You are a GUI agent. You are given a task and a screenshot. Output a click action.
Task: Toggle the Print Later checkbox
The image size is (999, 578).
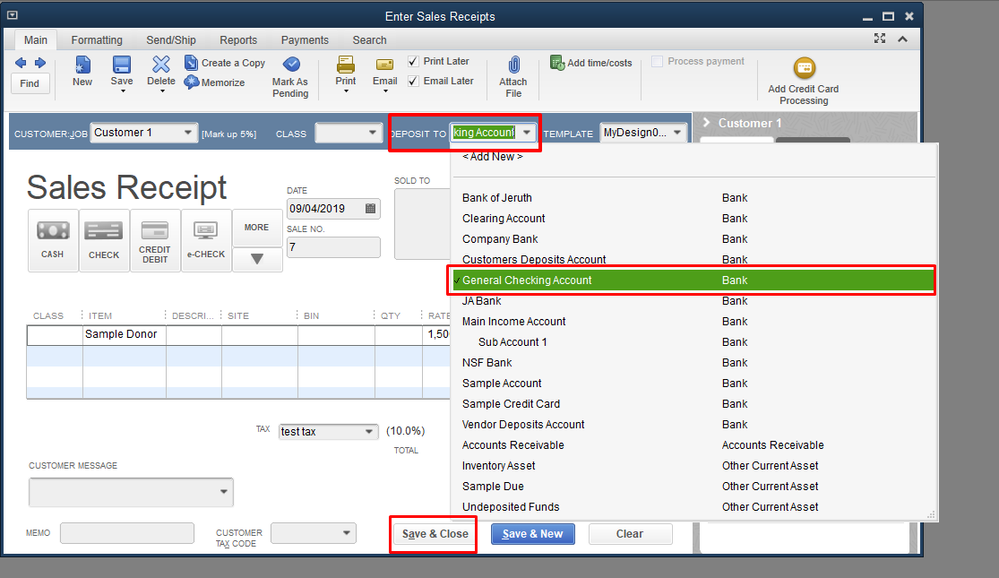tap(413, 61)
